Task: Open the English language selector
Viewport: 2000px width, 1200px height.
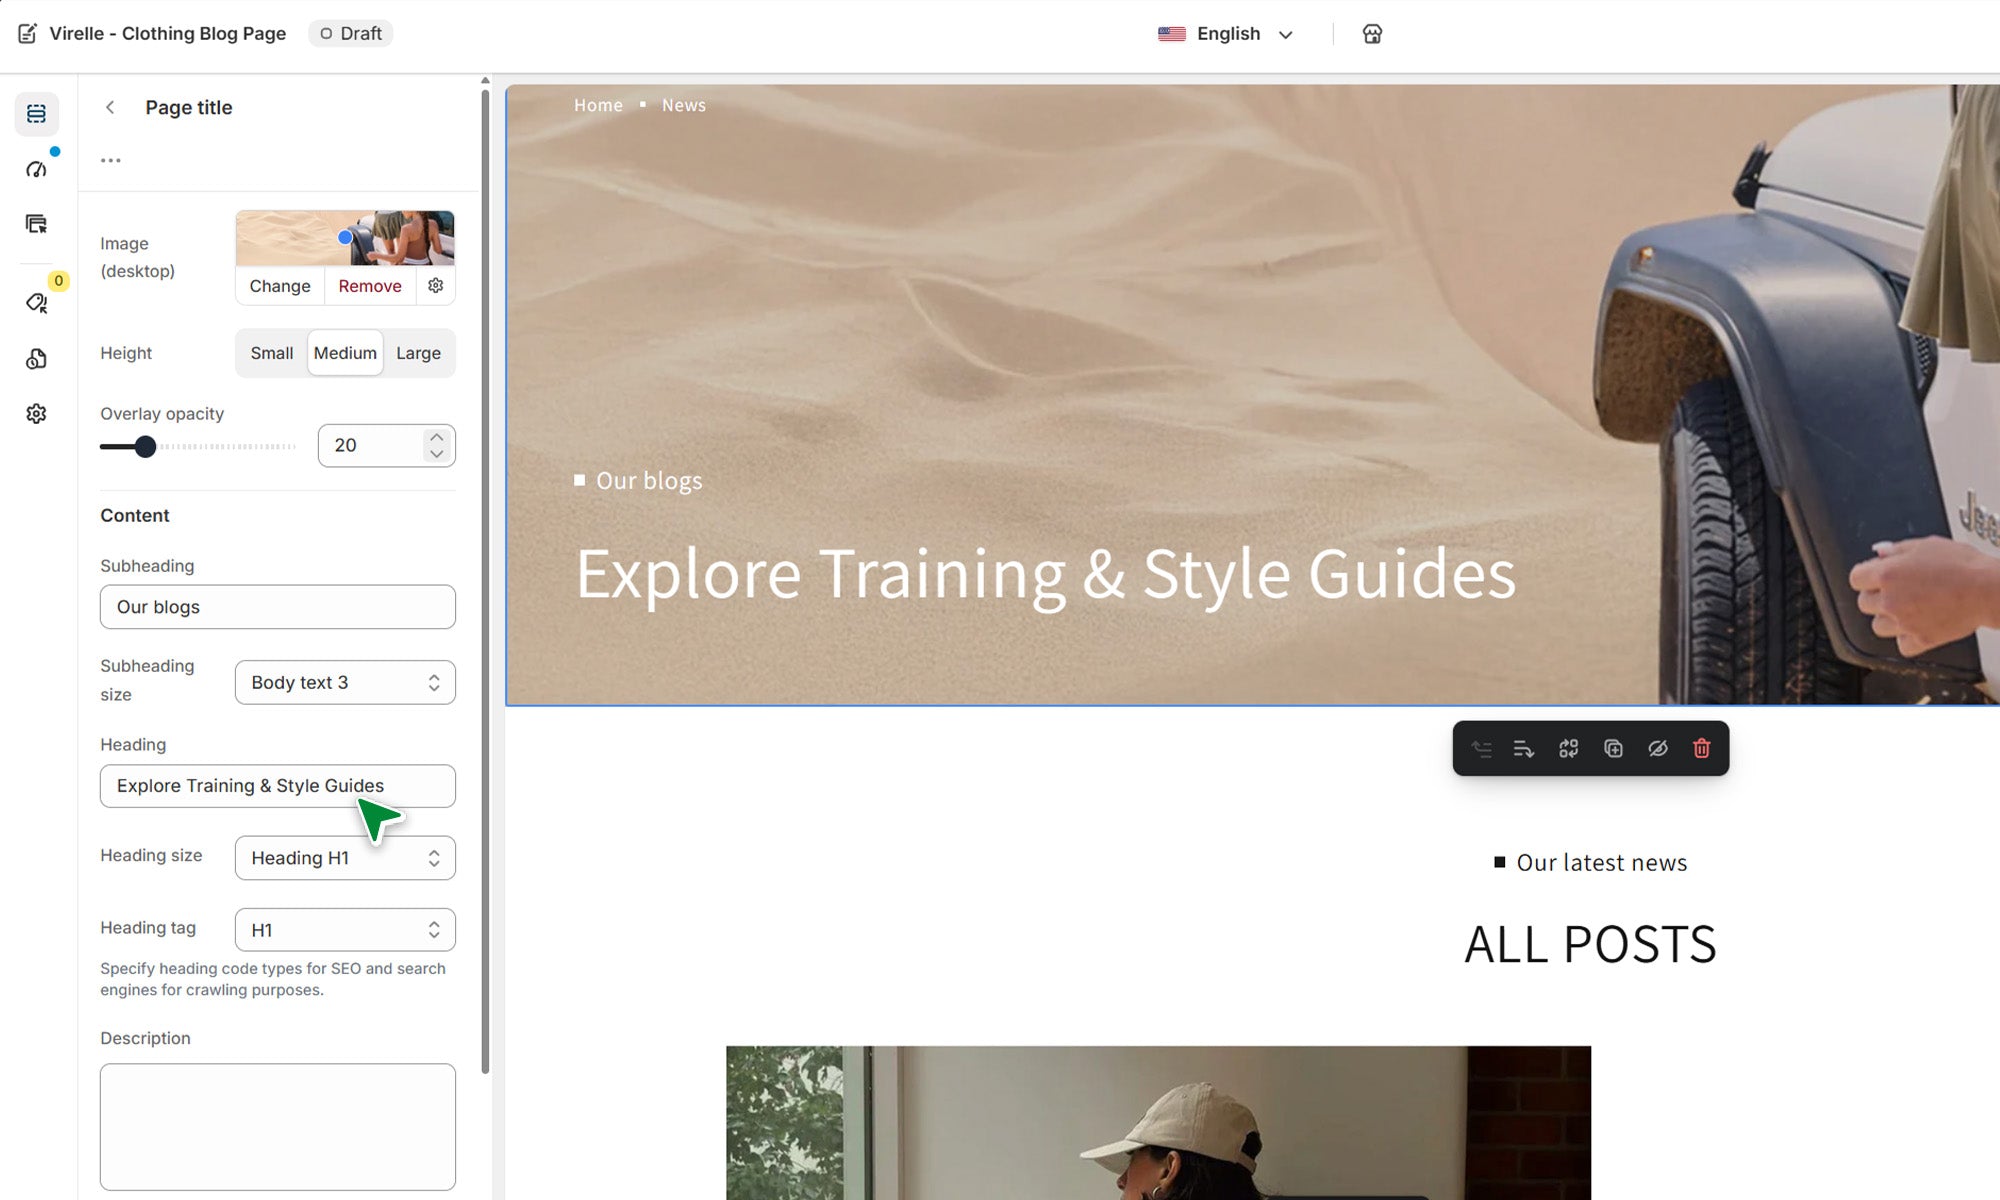Action: pyautogui.click(x=1226, y=34)
